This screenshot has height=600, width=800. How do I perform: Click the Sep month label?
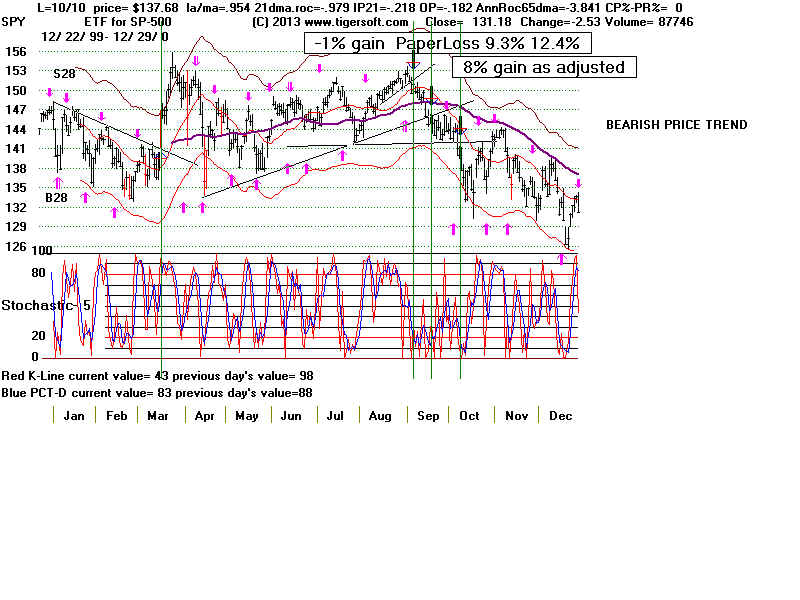(x=424, y=415)
